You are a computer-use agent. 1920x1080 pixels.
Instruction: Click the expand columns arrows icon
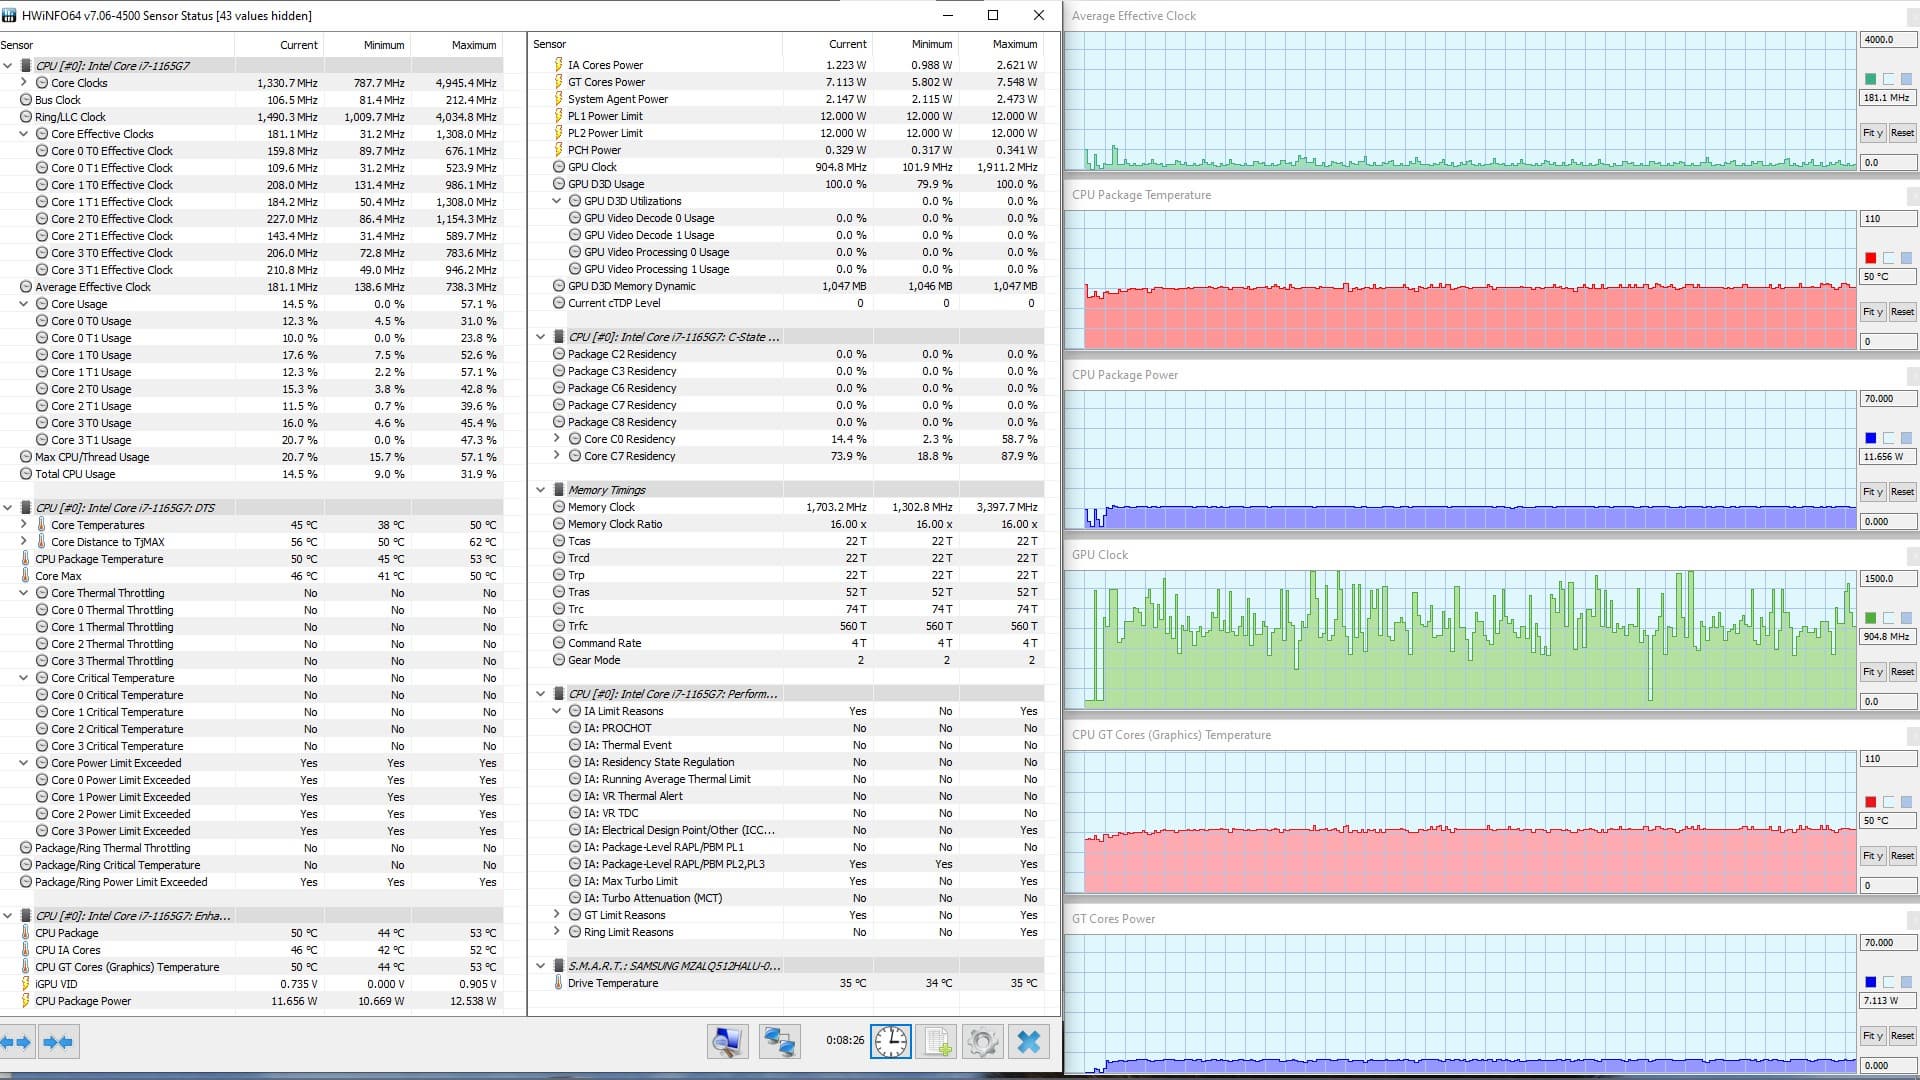(17, 1042)
